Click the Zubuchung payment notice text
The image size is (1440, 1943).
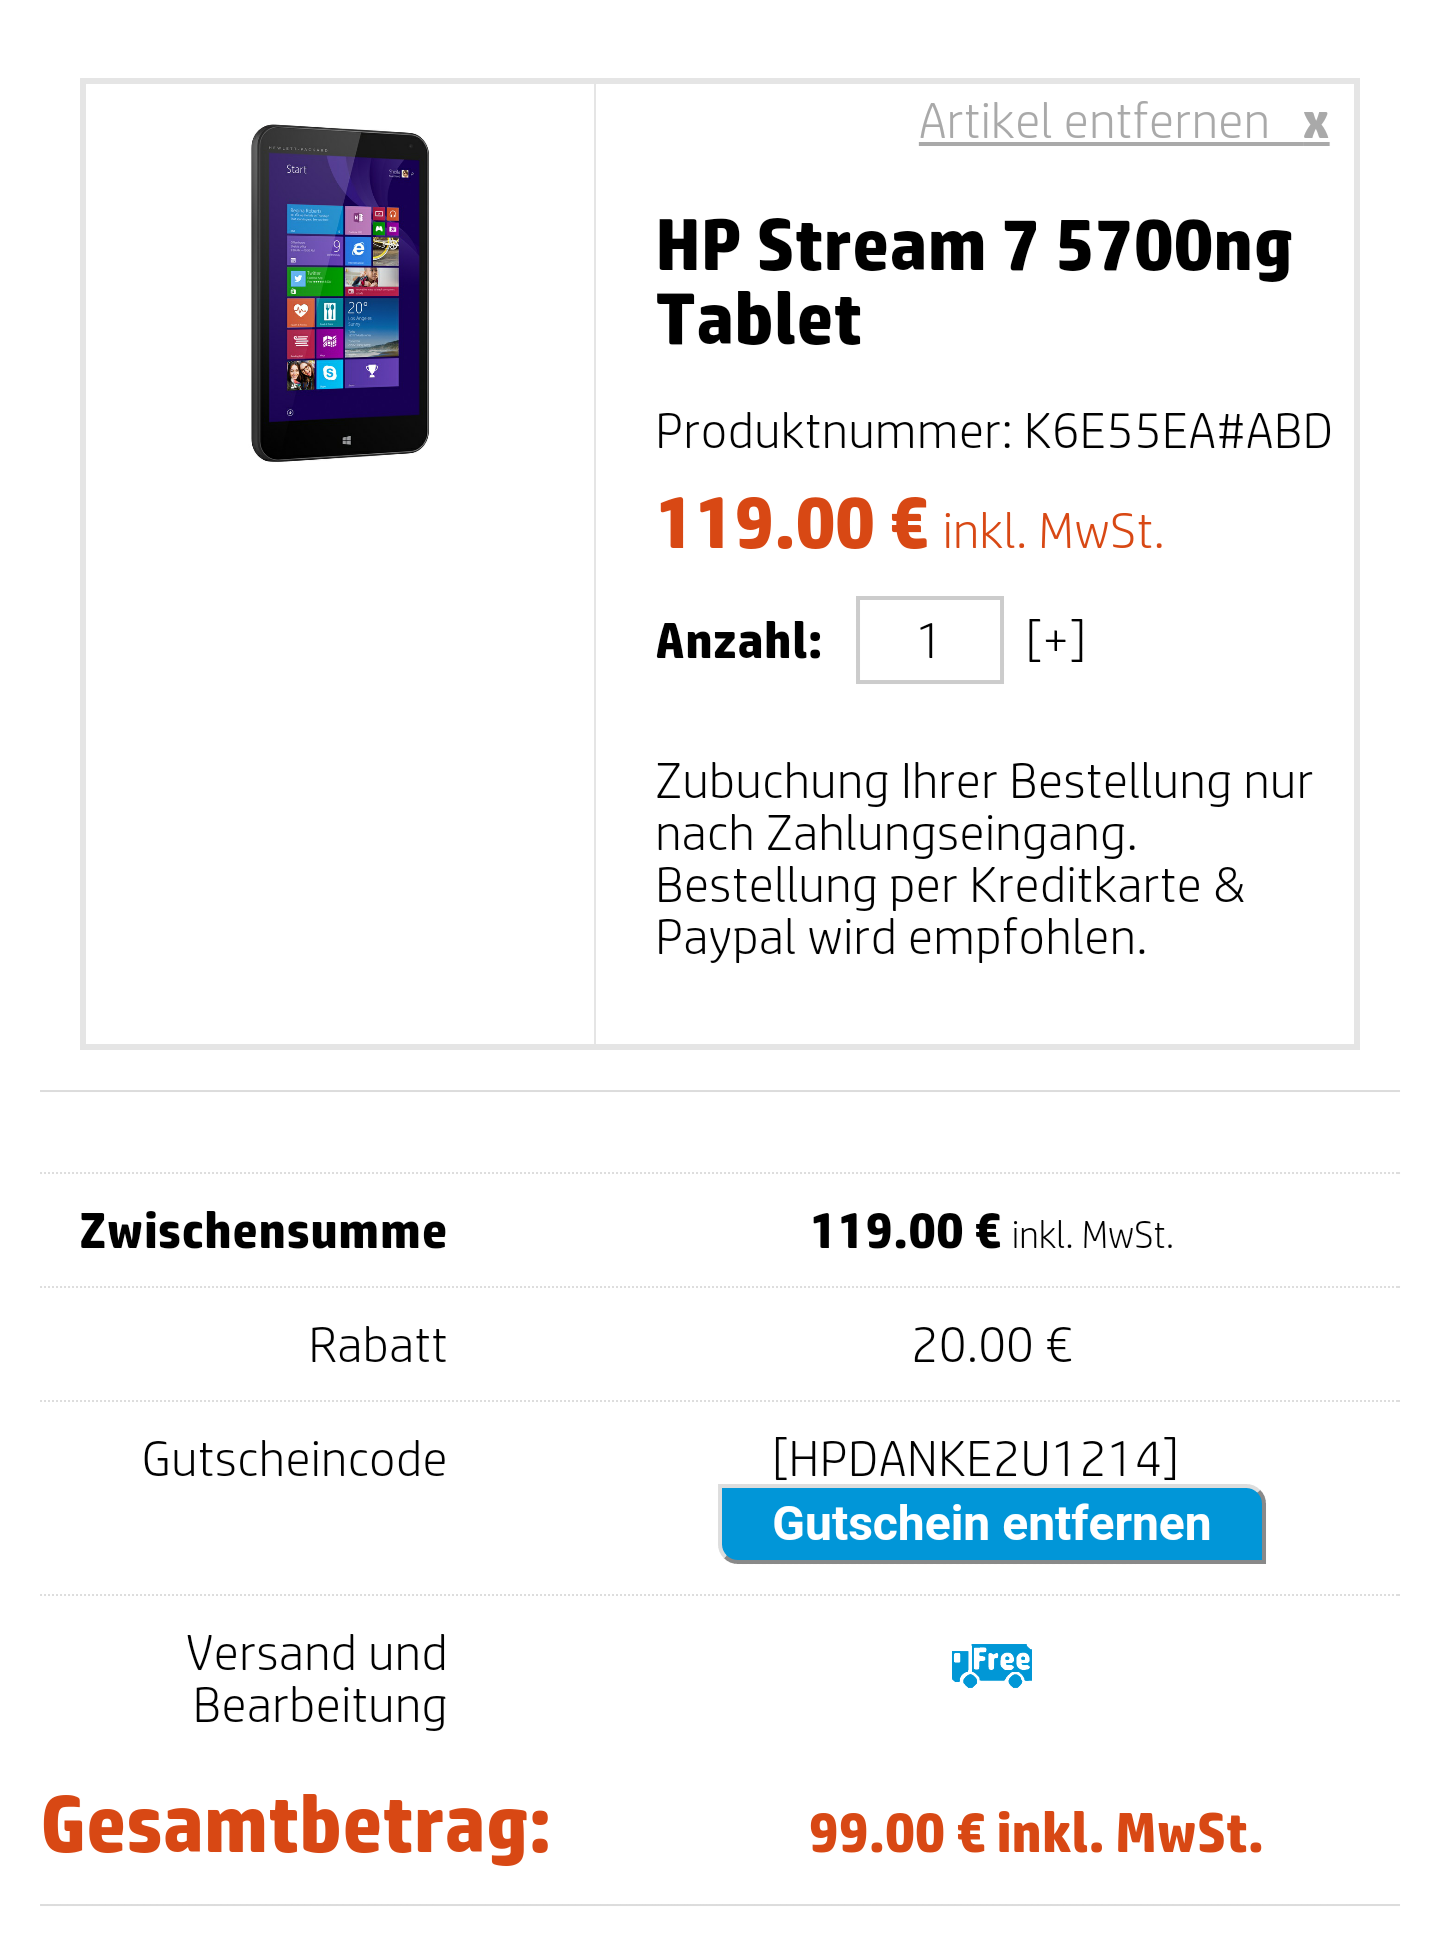(984, 860)
